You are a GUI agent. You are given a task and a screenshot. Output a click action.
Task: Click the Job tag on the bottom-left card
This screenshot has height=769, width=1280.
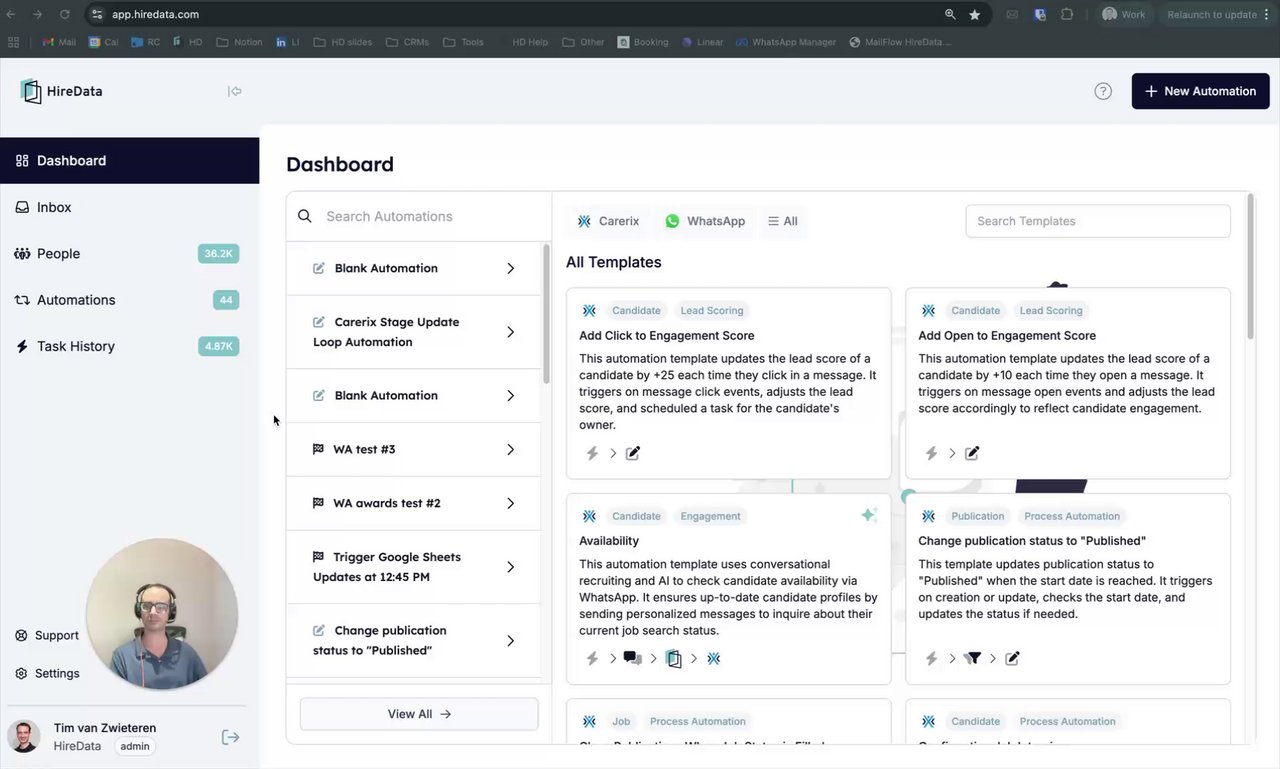[x=621, y=721]
